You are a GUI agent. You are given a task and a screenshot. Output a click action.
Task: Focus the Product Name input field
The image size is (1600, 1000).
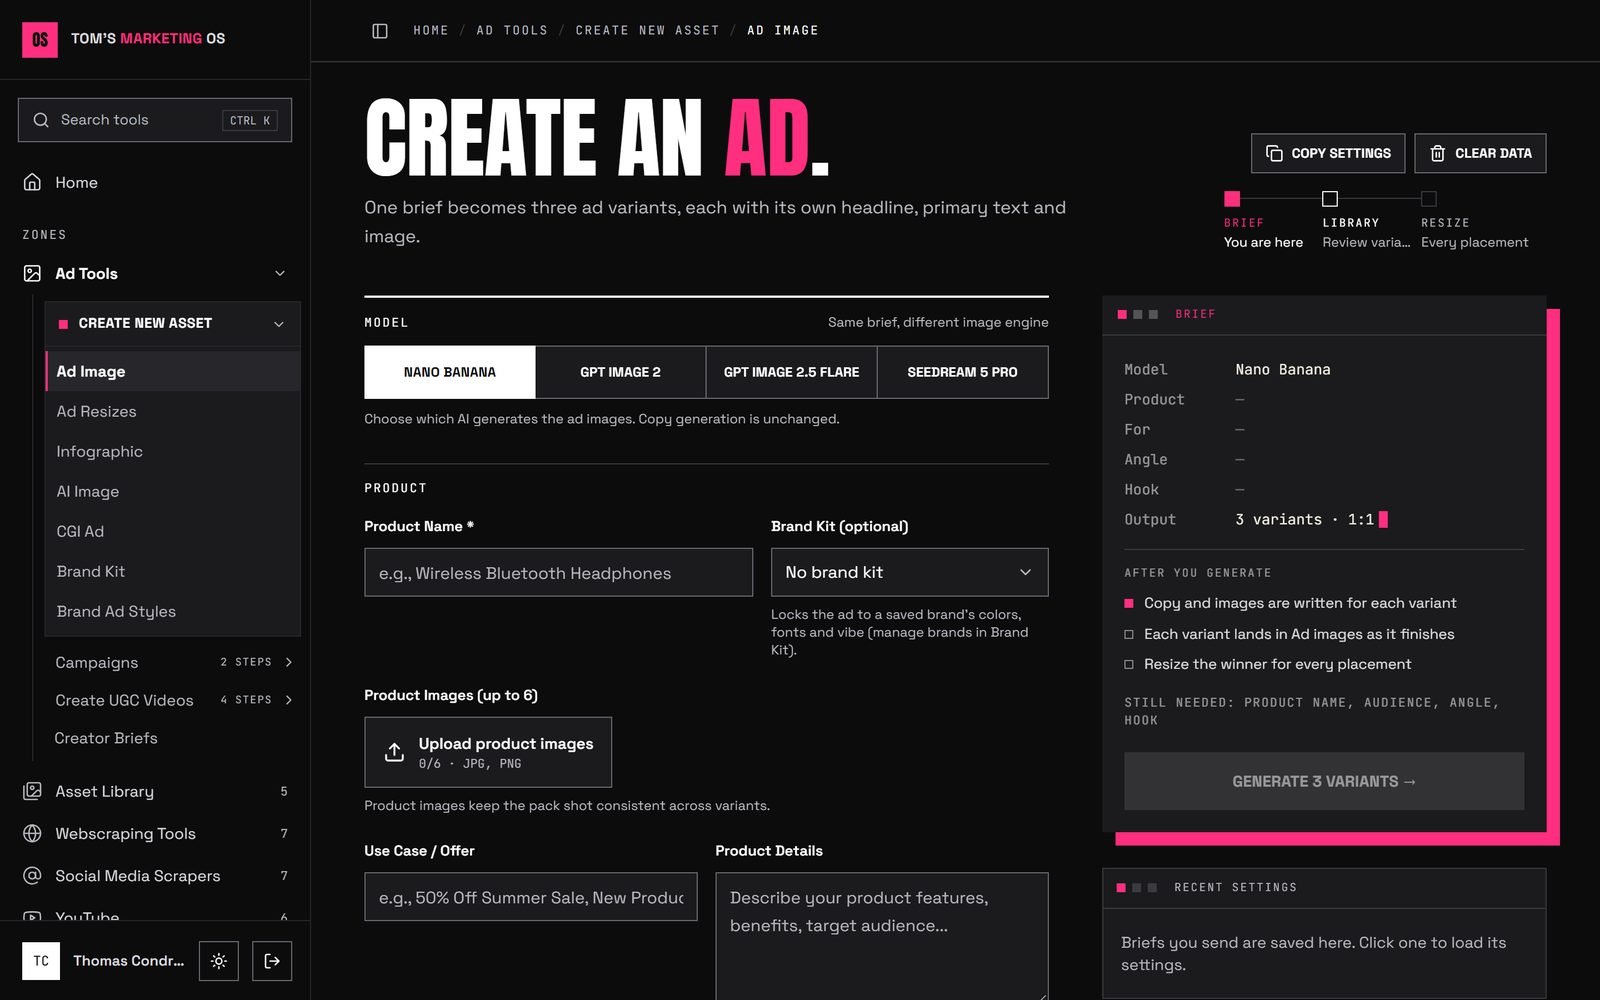pyautogui.click(x=558, y=572)
